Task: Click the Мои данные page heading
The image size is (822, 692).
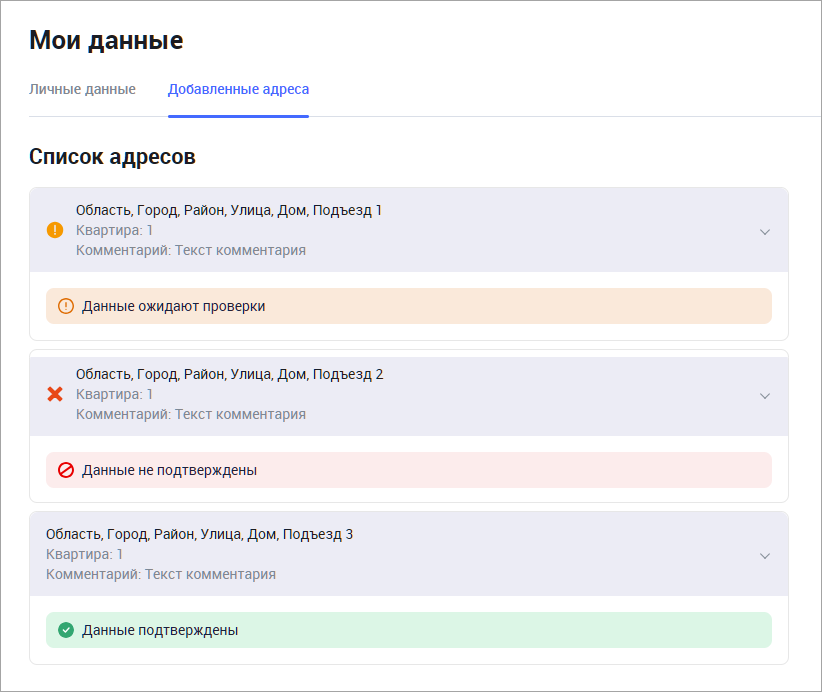Action: click(106, 40)
